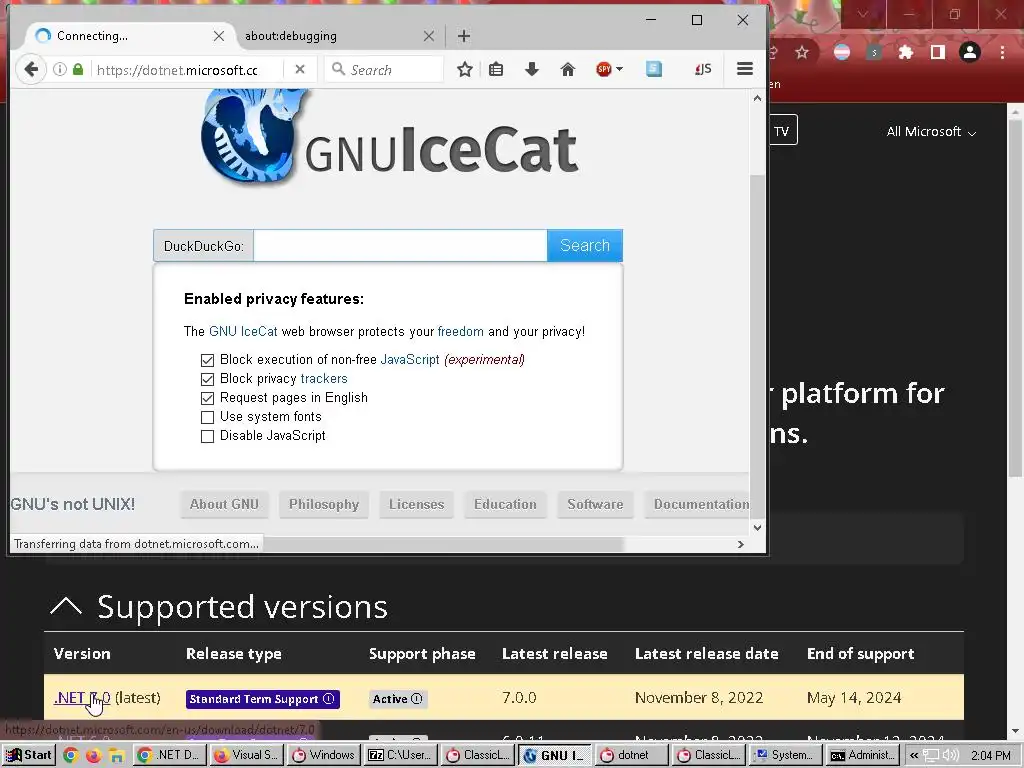Open the Education footer button
This screenshot has width=1024, height=768.
point(505,504)
